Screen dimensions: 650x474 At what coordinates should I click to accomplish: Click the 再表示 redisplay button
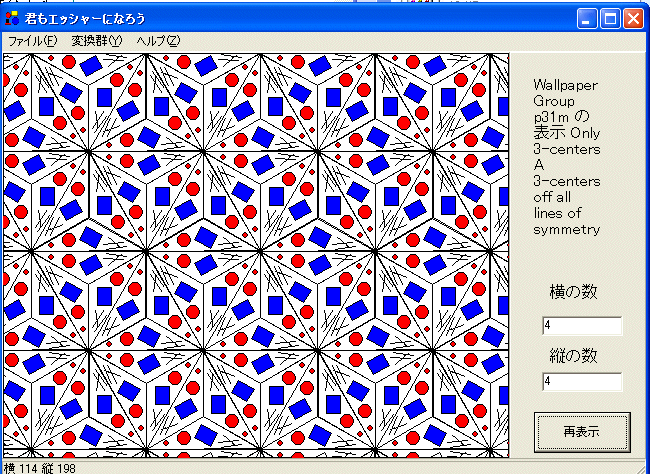pos(582,432)
